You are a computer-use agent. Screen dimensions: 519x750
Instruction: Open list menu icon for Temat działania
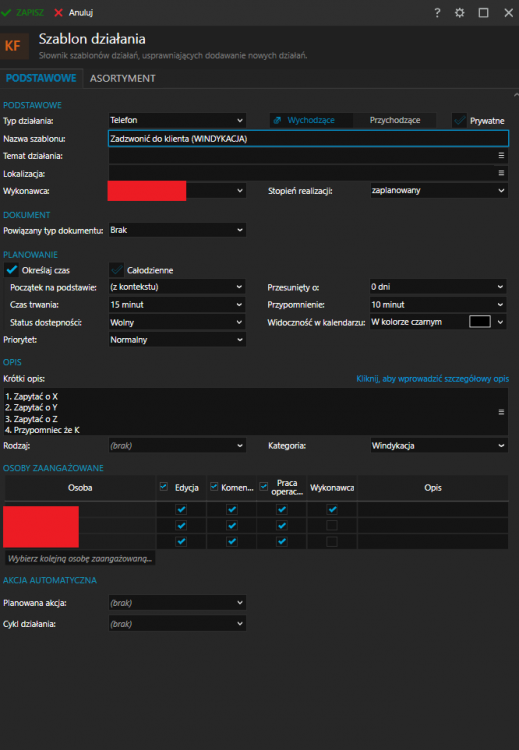[501, 155]
